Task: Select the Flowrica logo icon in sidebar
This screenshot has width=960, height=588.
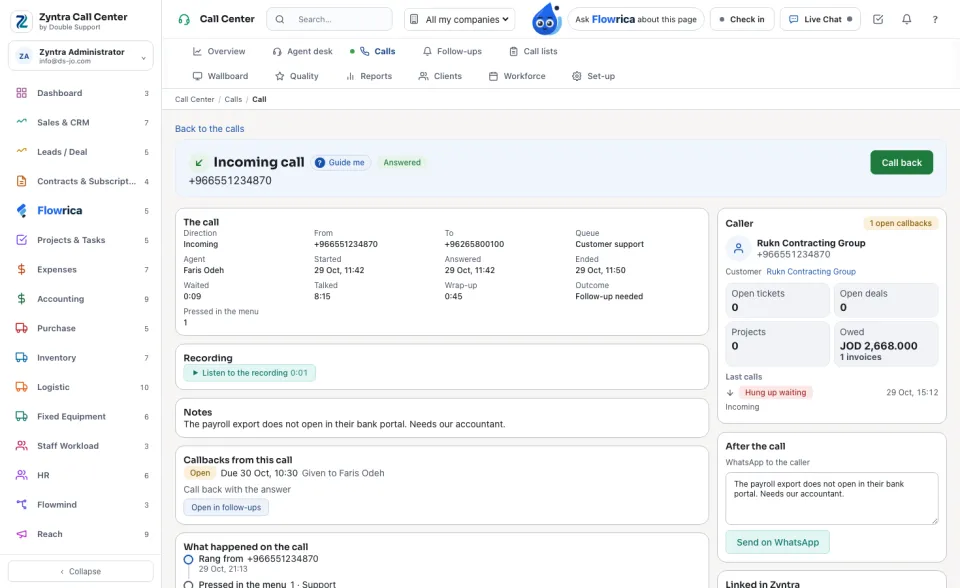Action: (x=21, y=211)
